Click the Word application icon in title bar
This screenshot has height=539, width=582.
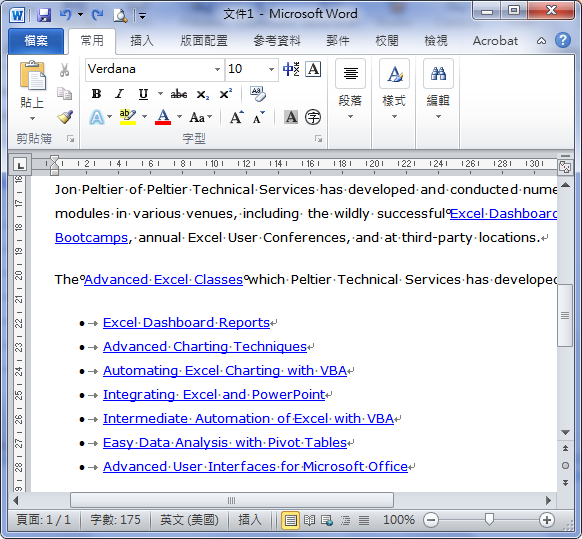[x=17, y=15]
